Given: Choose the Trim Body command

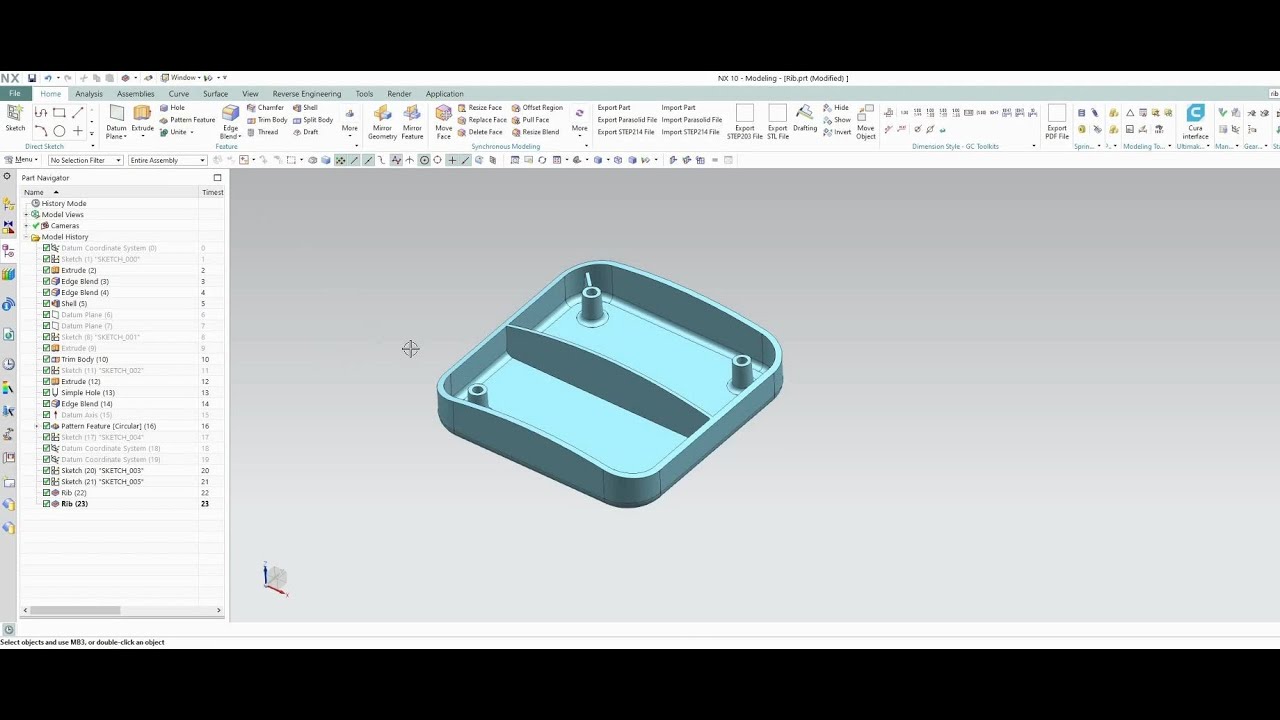Looking at the screenshot, I should pyautogui.click(x=267, y=120).
